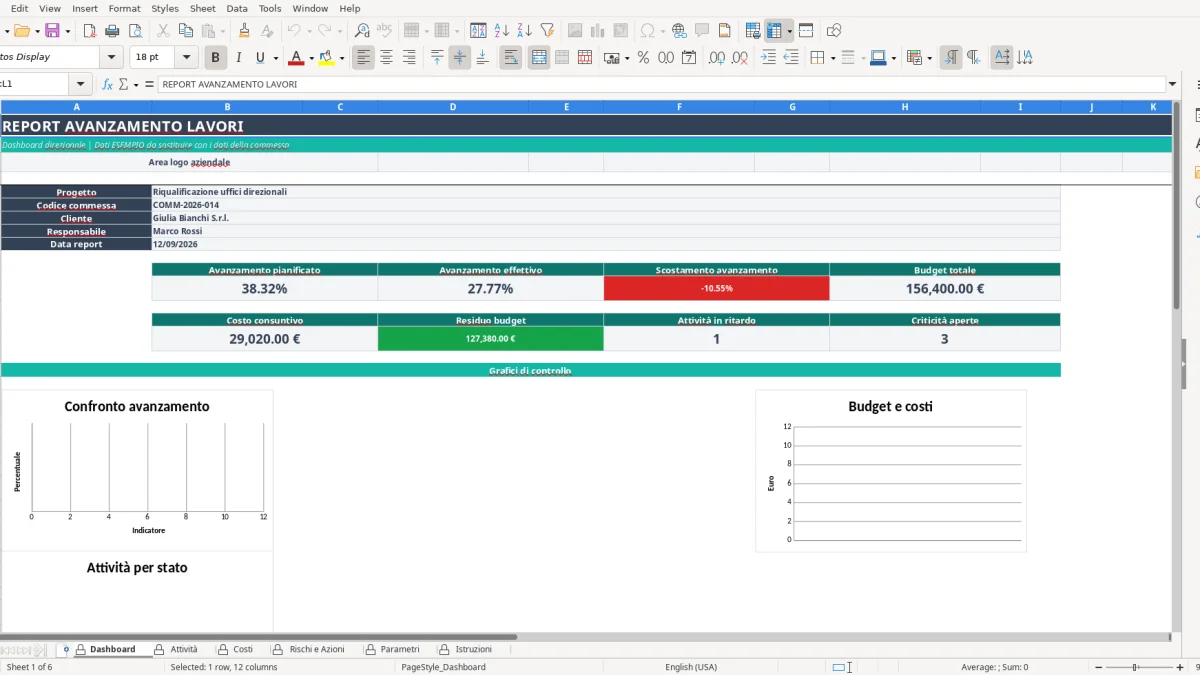
Task: Expand the font color dropdown arrow
Action: point(311,58)
